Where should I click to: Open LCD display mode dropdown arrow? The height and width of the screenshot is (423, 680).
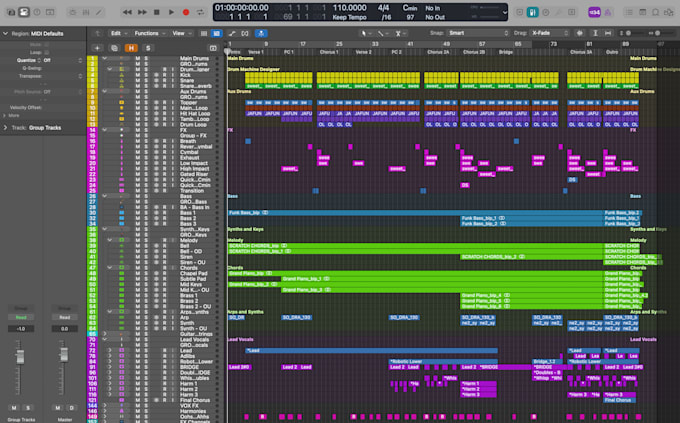coord(504,13)
